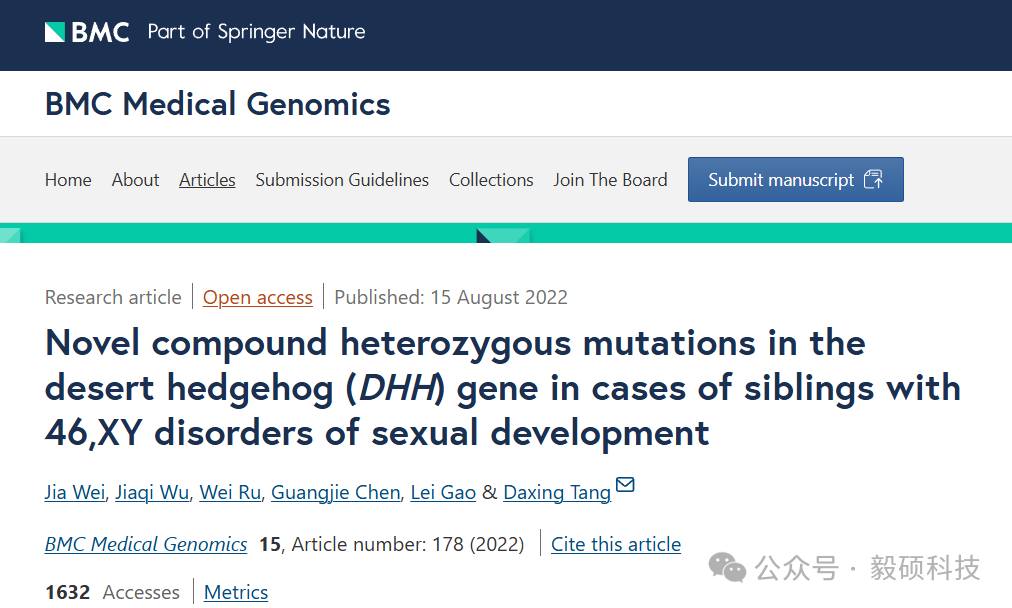Click the BMC logo icon

click(55, 32)
